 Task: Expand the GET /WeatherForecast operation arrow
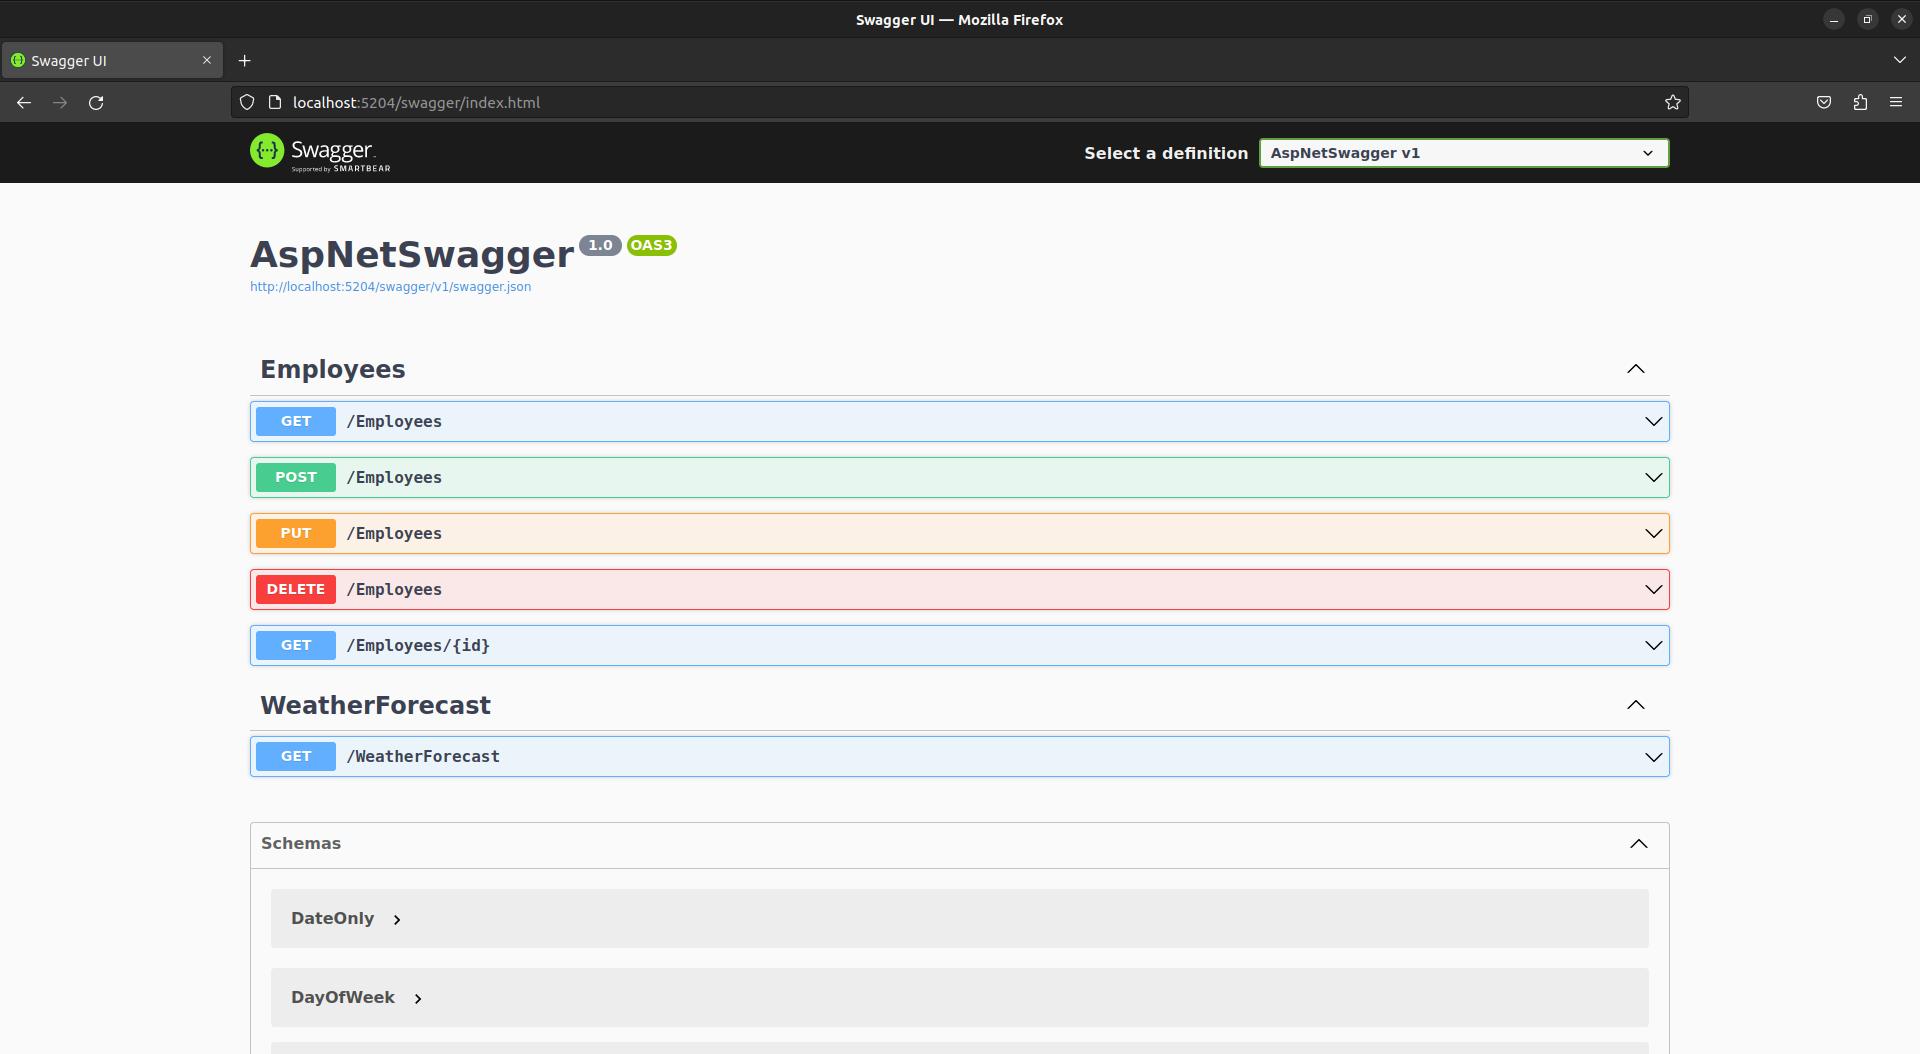[x=1653, y=756]
